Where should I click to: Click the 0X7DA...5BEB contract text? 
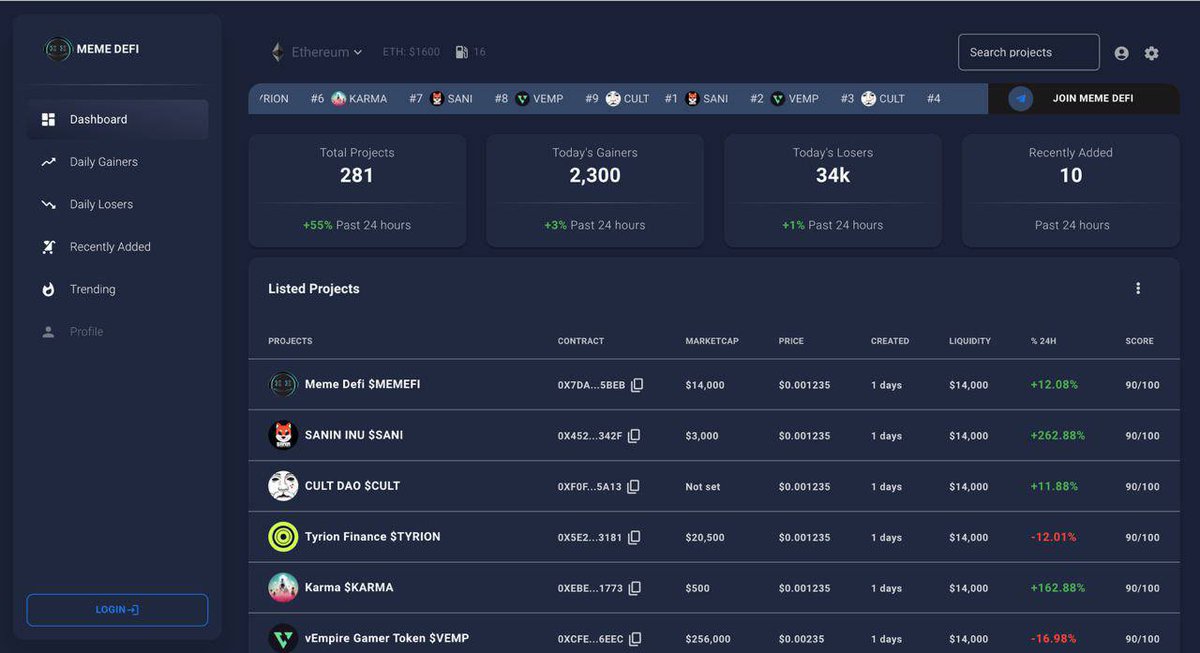click(x=591, y=385)
